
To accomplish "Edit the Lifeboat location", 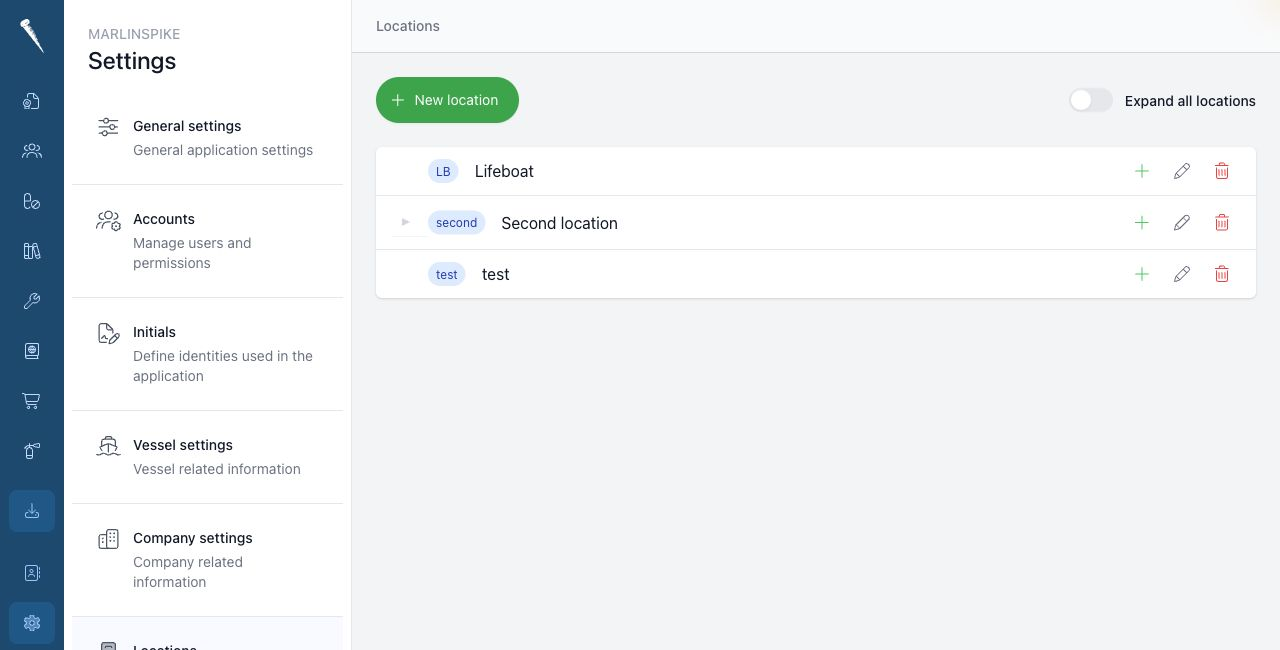I will [x=1181, y=171].
